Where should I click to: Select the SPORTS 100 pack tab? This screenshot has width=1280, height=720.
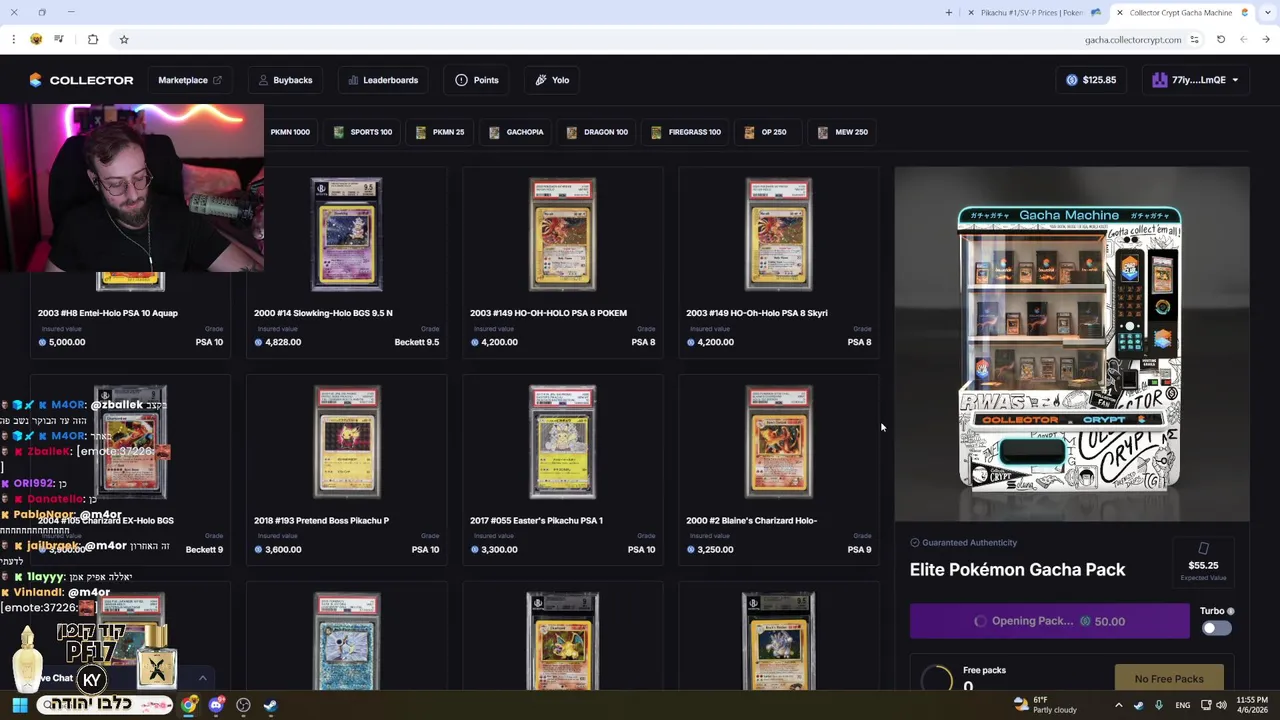tap(362, 132)
